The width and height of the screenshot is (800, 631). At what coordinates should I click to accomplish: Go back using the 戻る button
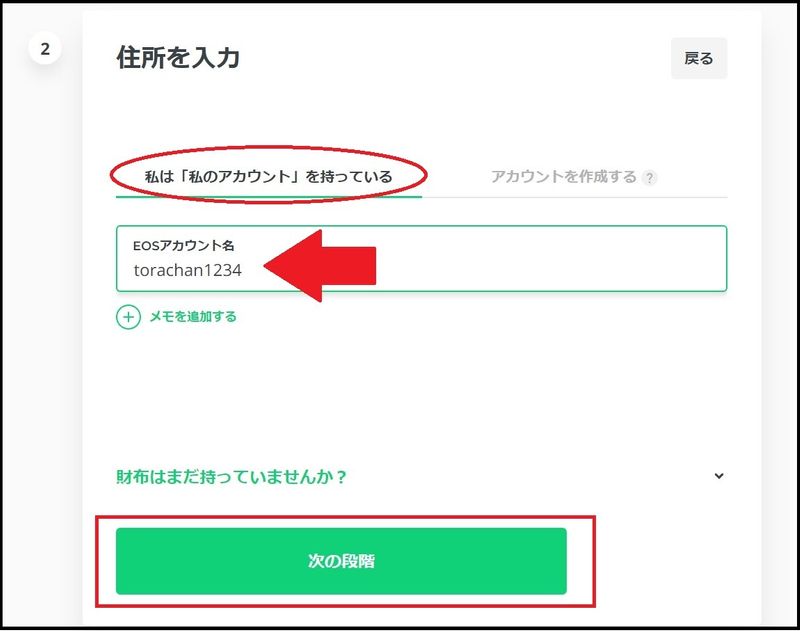[x=698, y=58]
